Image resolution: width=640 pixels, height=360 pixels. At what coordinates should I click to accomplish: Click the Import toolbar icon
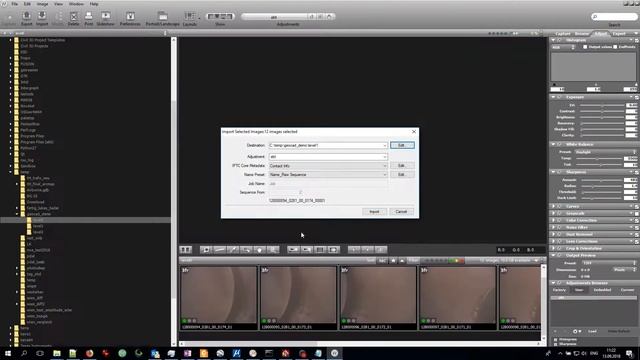click(42, 16)
